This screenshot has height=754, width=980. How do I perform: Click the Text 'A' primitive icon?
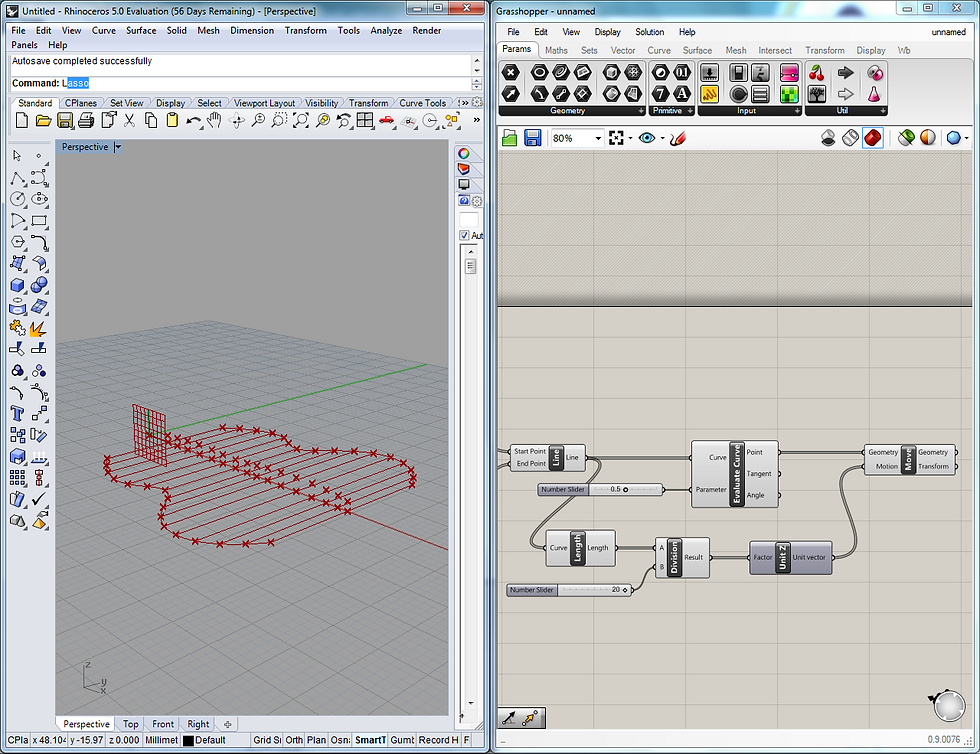pyautogui.click(x=682, y=94)
